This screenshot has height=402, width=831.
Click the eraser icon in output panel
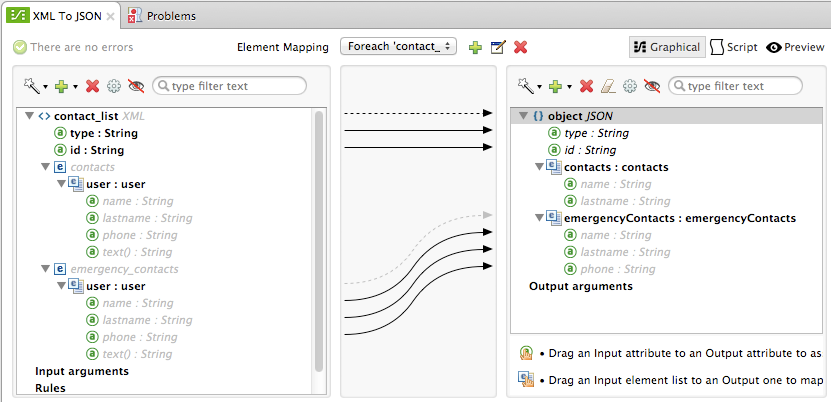[609, 87]
